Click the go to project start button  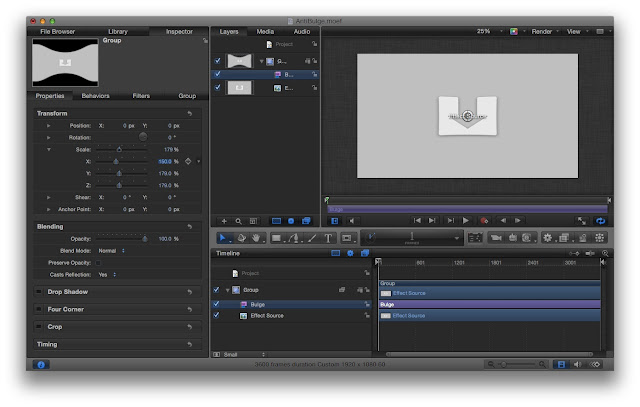tap(417, 221)
